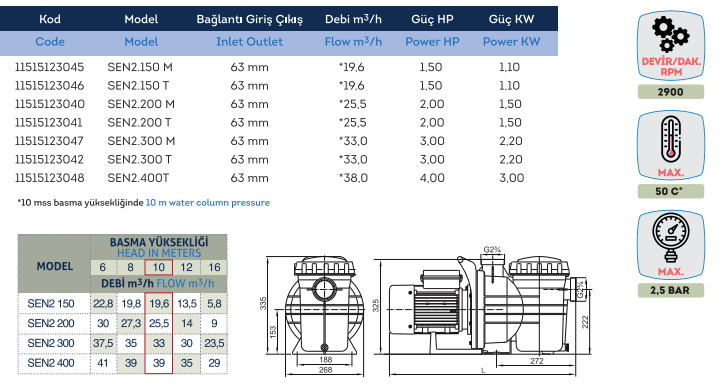723x392 pixels.
Task: Click the 2,5 BAR pressure badge
Action: 671,290
